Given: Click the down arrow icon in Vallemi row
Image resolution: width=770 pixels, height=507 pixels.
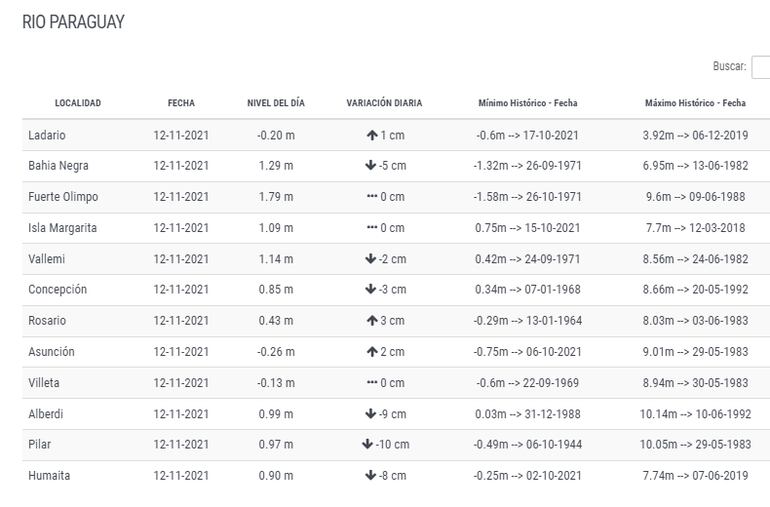Looking at the screenshot, I should [370, 259].
